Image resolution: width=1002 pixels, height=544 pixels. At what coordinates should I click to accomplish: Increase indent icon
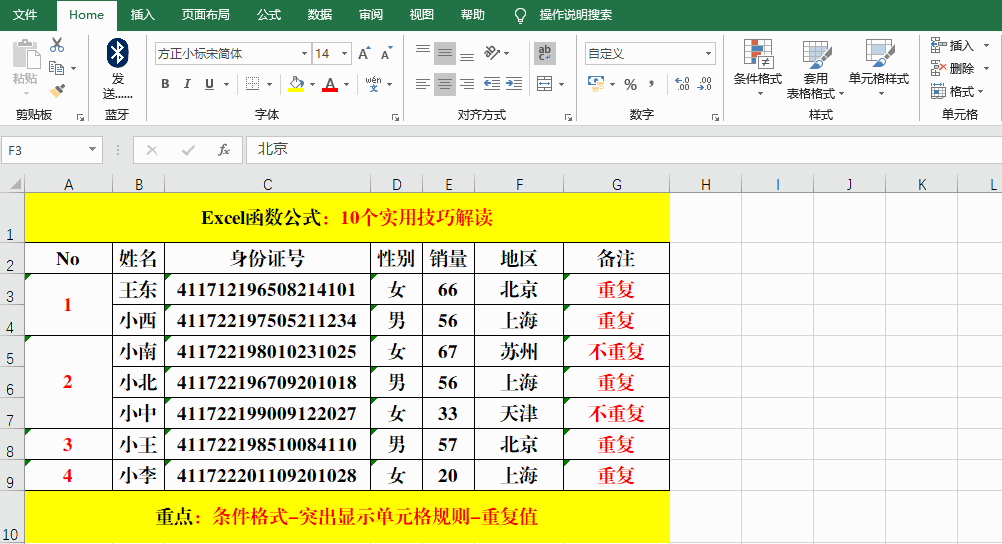[514, 84]
